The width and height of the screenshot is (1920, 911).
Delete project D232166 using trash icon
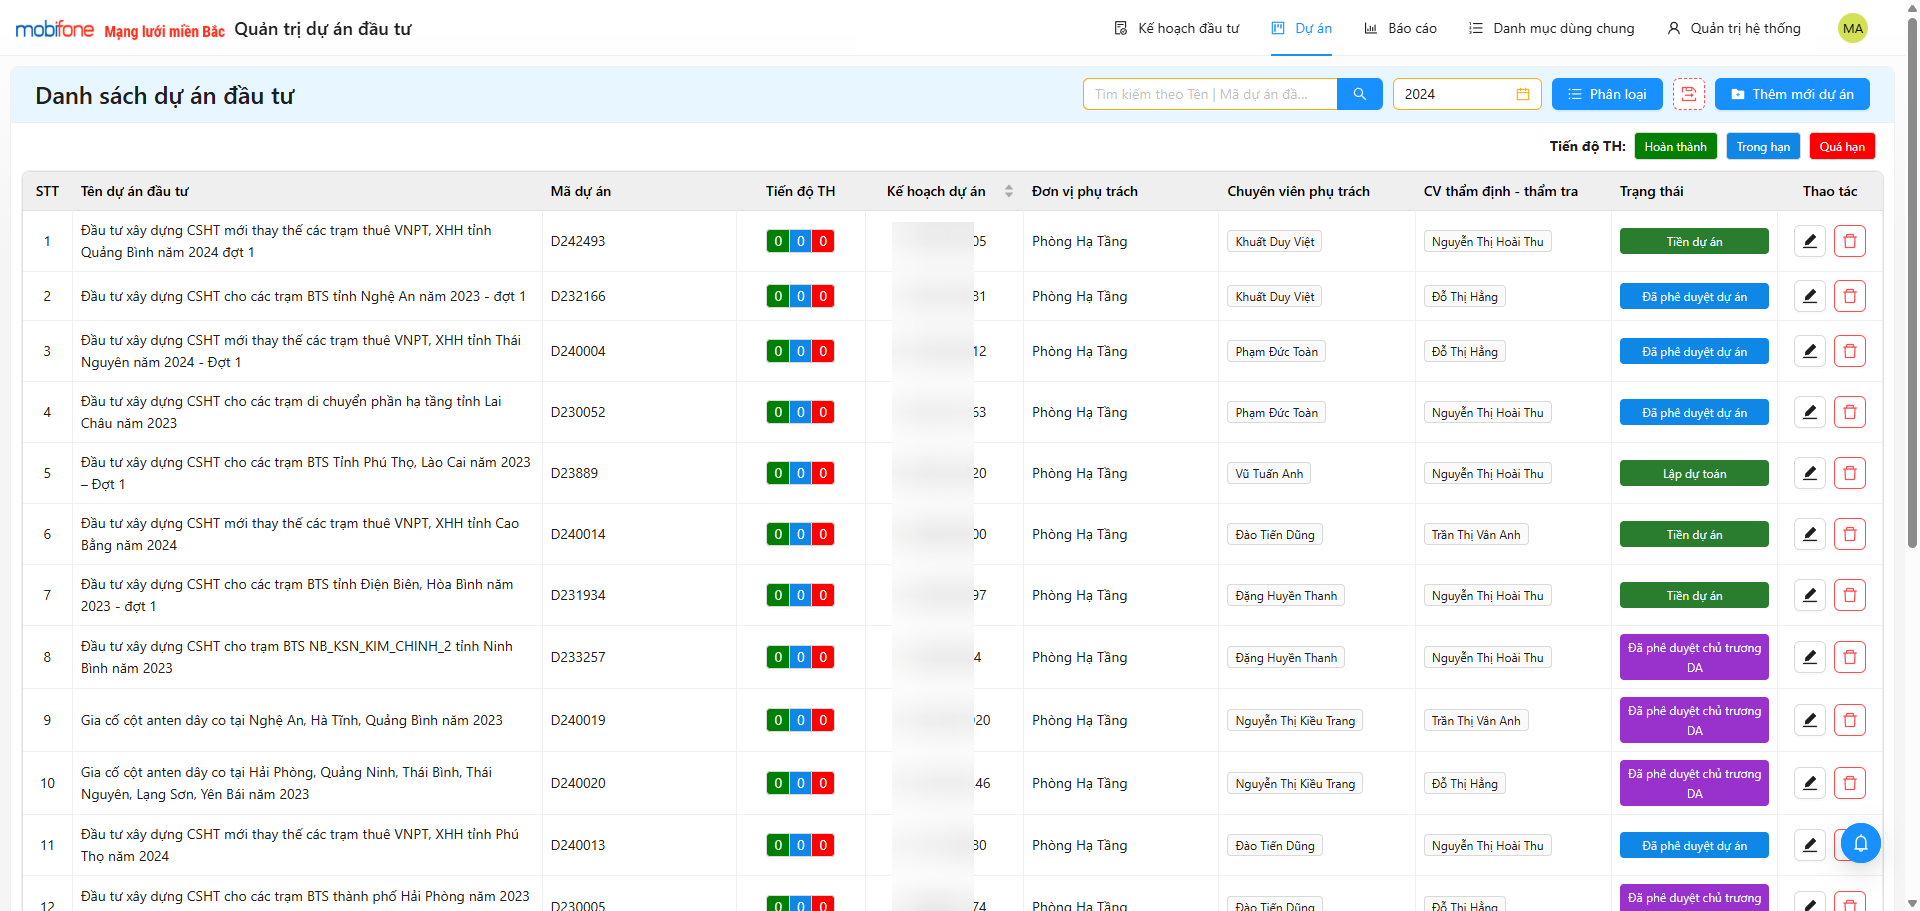click(x=1849, y=296)
